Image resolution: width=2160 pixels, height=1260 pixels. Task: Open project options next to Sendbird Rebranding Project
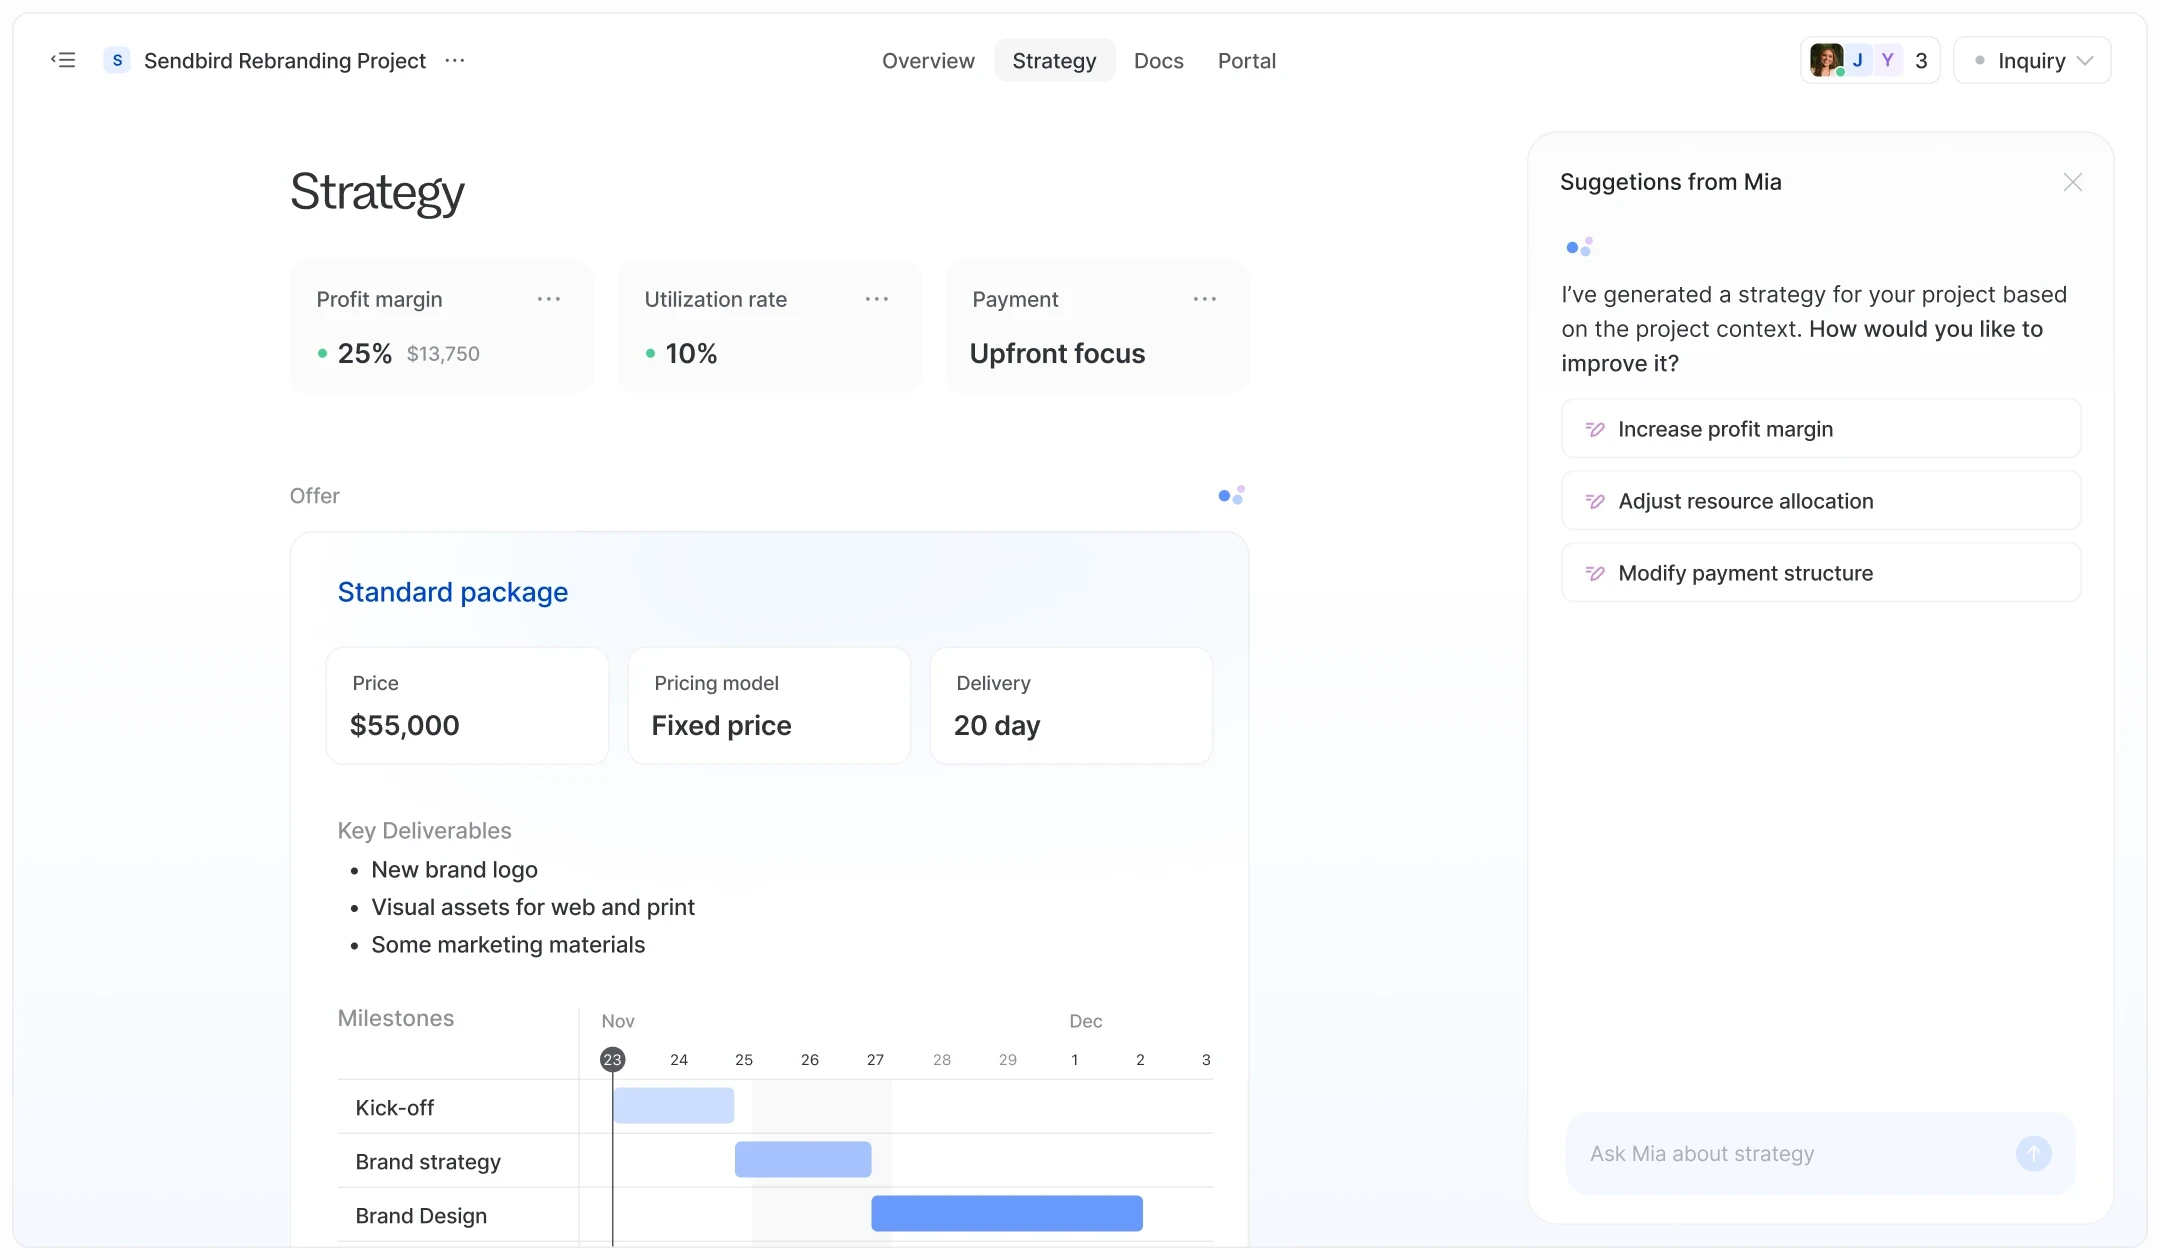click(x=455, y=60)
